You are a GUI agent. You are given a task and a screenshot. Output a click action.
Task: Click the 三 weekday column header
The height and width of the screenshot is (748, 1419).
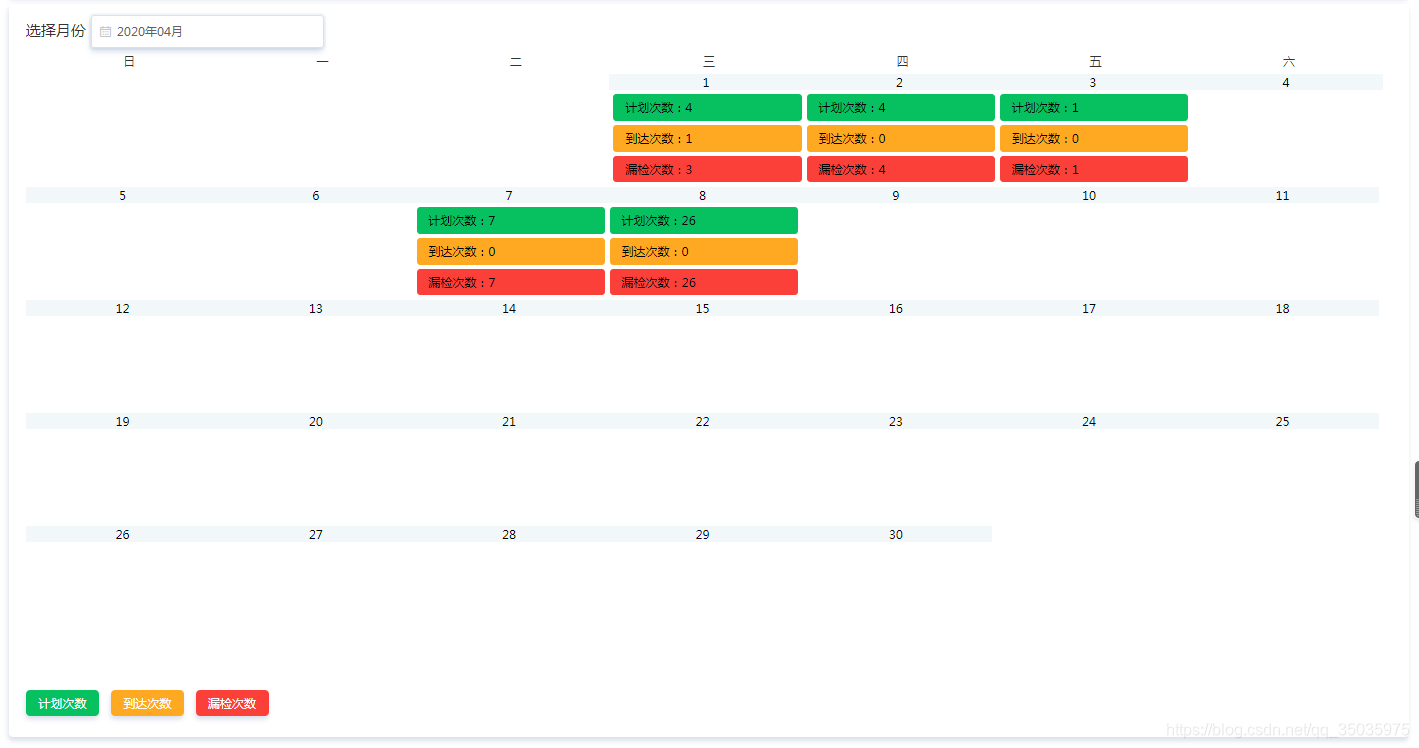click(709, 62)
